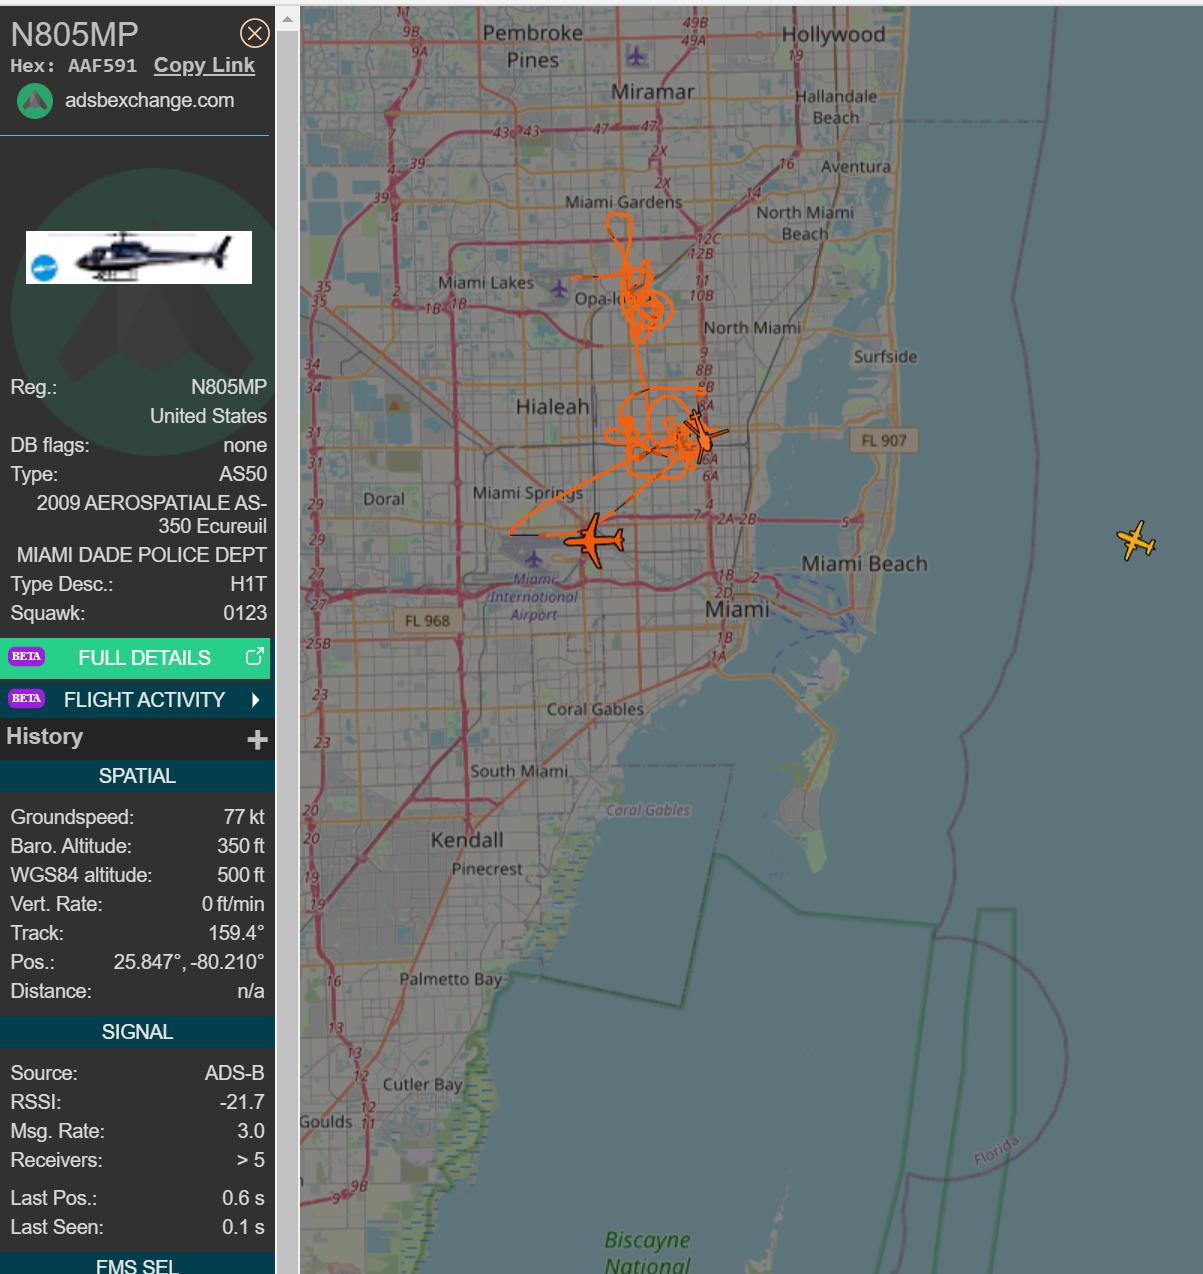Click the owner MIAMI DADE POLICE DEPT

142,555
